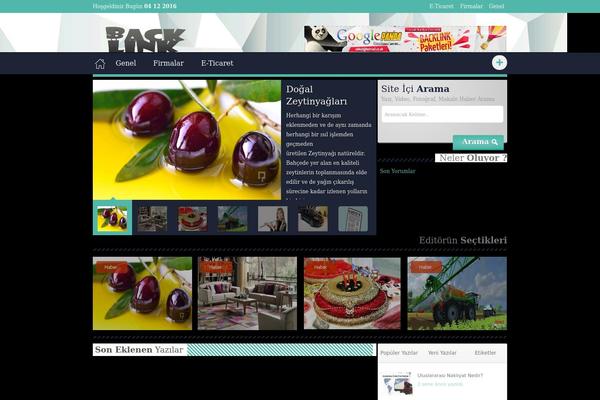Select the dark machine thumbnail in slider strip
The height and width of the screenshot is (400, 600).
(x=313, y=219)
